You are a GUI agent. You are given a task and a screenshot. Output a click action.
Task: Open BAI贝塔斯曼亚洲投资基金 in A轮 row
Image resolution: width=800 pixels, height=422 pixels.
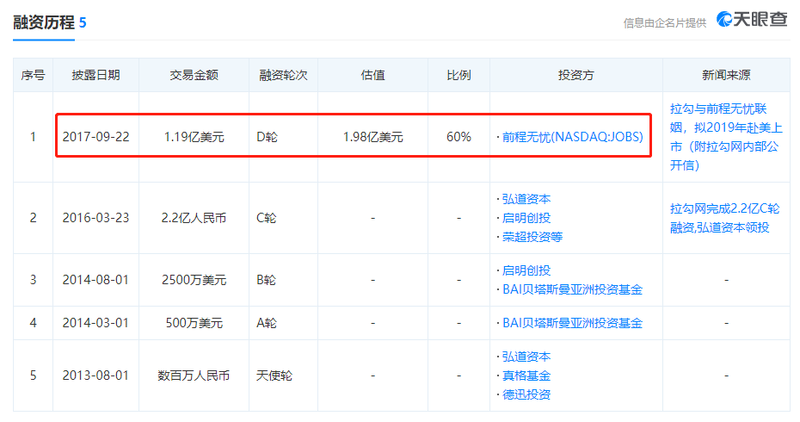[x=572, y=323]
